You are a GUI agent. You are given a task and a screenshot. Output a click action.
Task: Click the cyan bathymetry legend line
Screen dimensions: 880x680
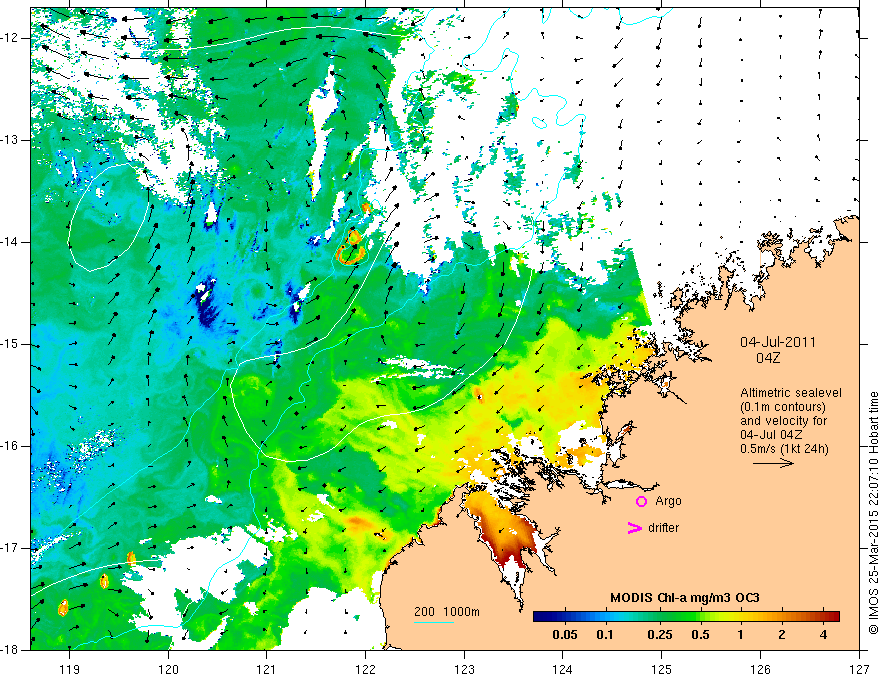pyautogui.click(x=434, y=622)
